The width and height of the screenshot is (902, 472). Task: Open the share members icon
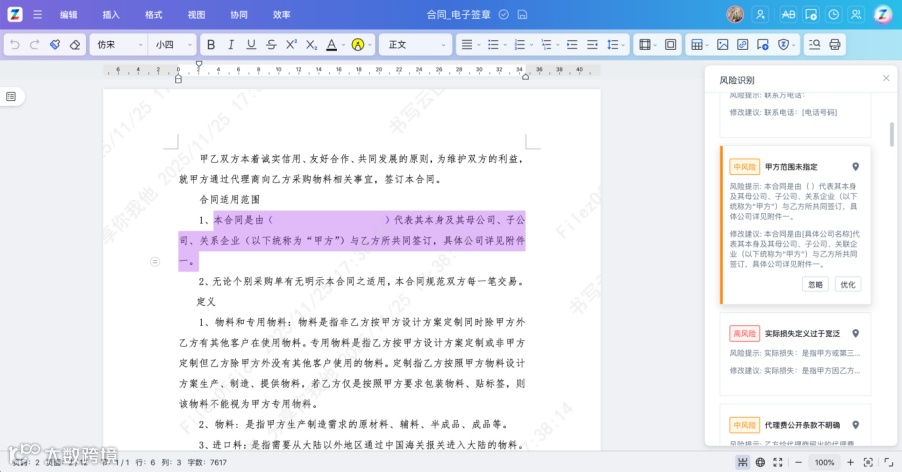click(856, 14)
